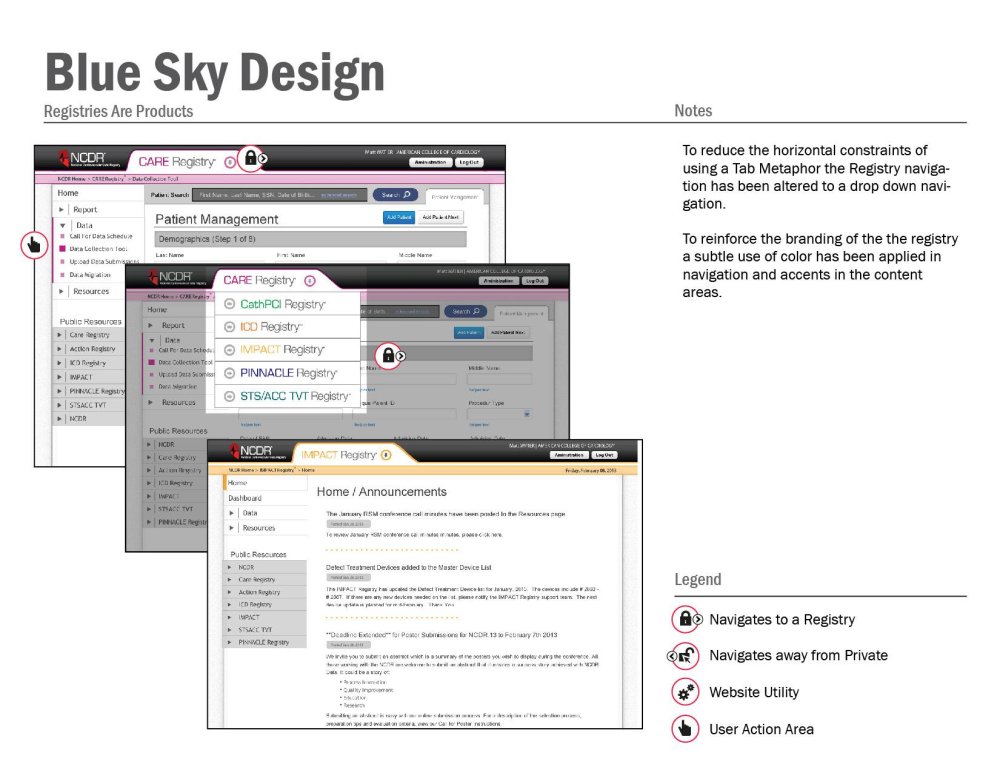Click the Blue Sky Design page title
Image resolution: width=1000 pixels, height=773 pixels.
(215, 73)
